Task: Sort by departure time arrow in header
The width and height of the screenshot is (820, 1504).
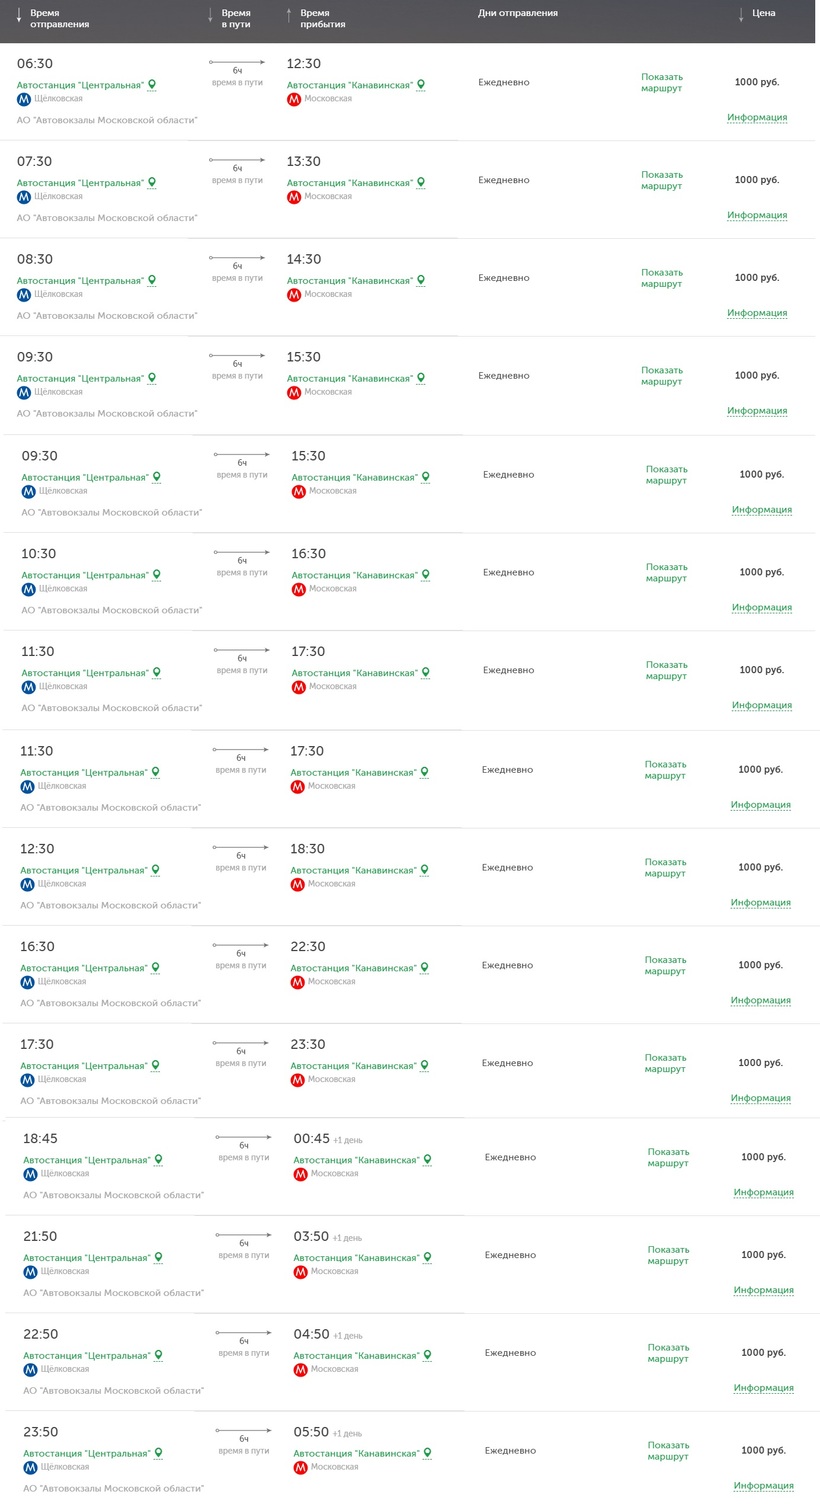Action: point(18,15)
